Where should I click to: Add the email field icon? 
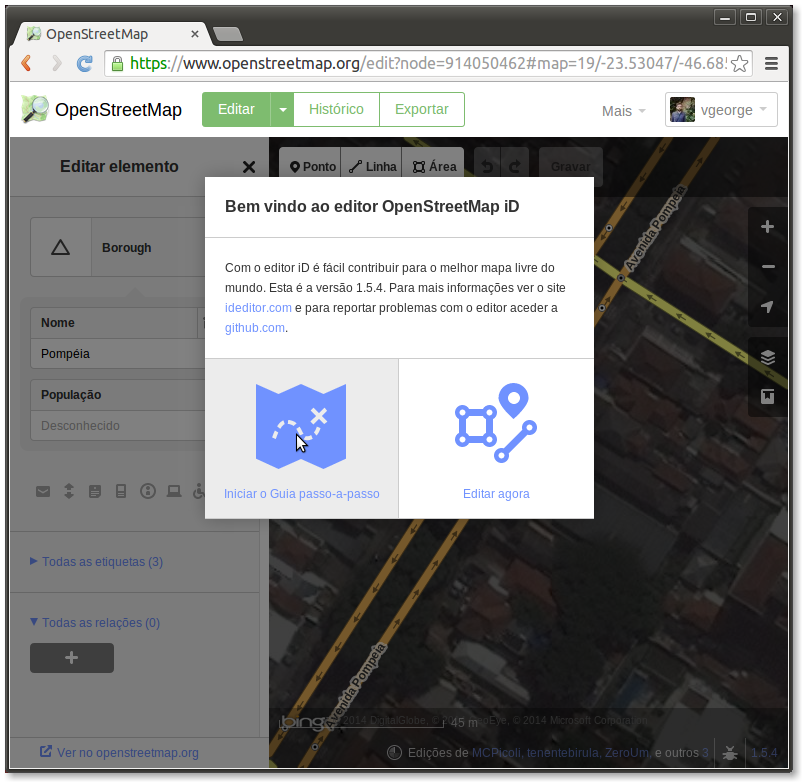[43, 491]
